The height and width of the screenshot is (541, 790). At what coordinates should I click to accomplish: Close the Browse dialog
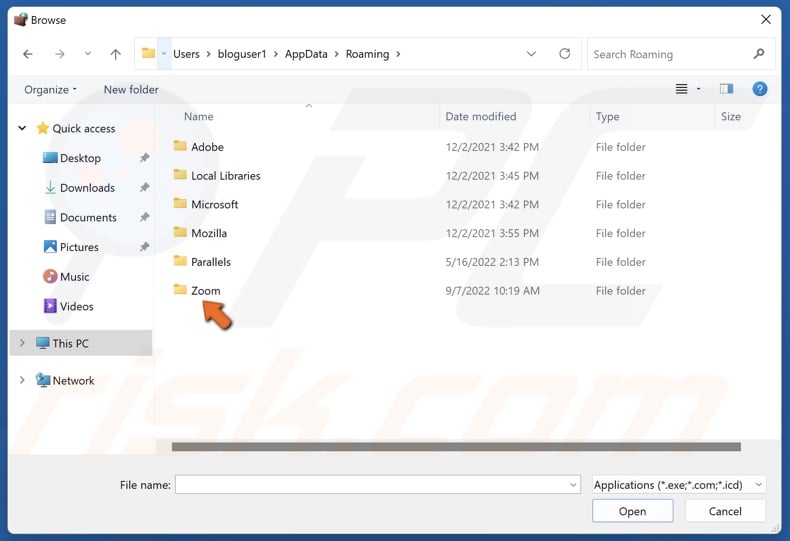tap(766, 20)
